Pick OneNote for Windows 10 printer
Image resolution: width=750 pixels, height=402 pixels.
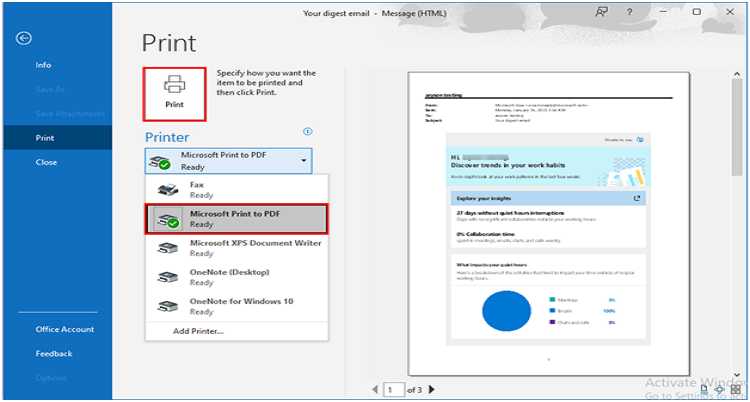237,306
